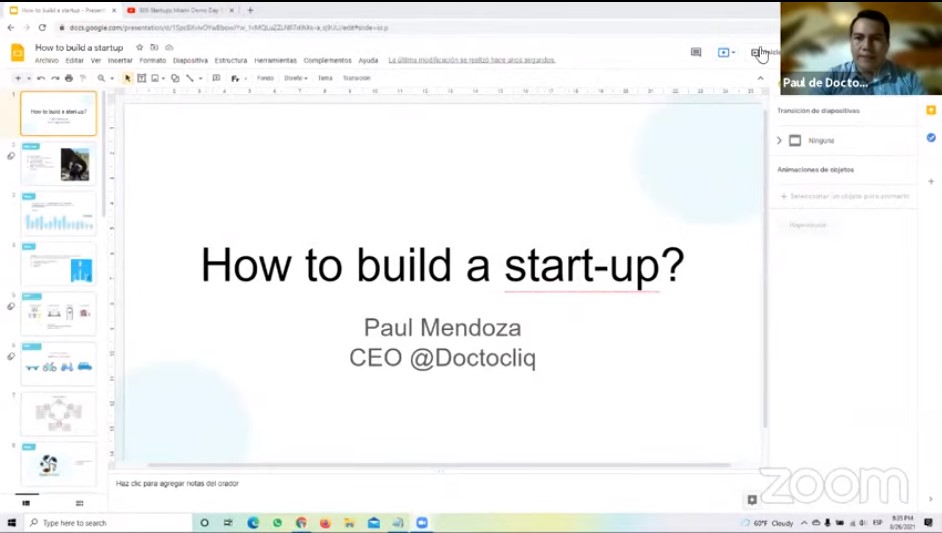Select slide 7 thumbnail with circular diagram
This screenshot has height=533, width=942.
(58, 414)
